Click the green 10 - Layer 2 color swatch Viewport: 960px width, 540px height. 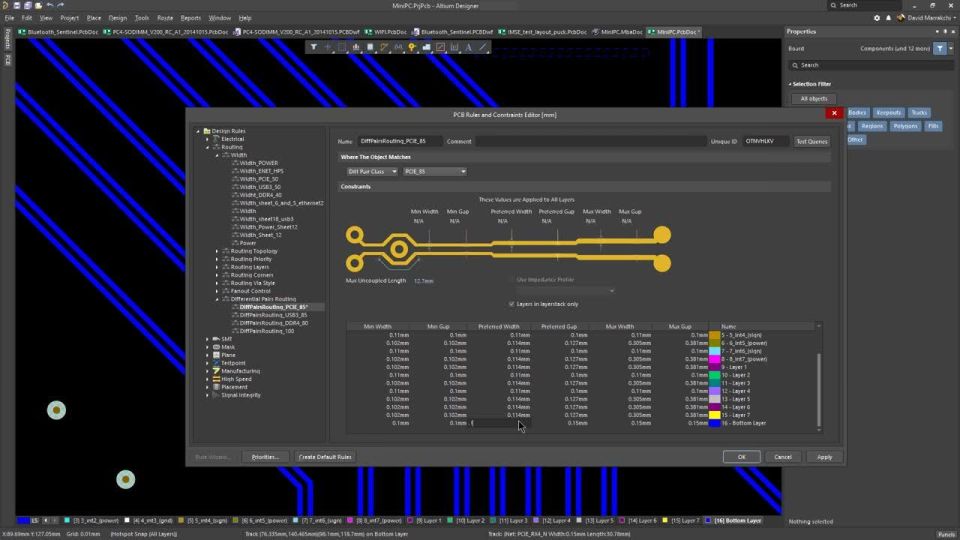[x=714, y=375]
